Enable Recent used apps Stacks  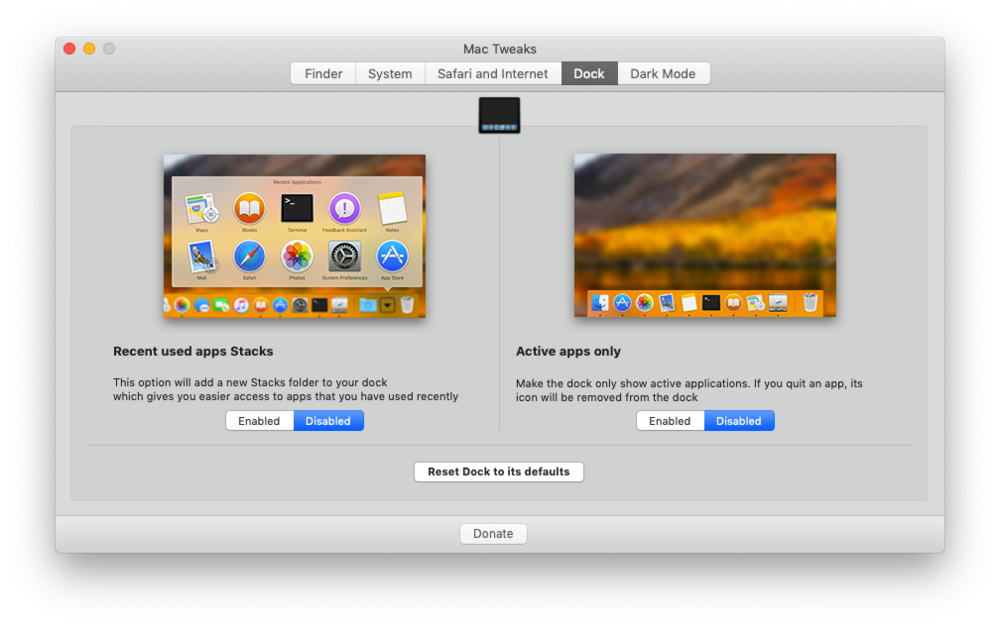tap(259, 421)
